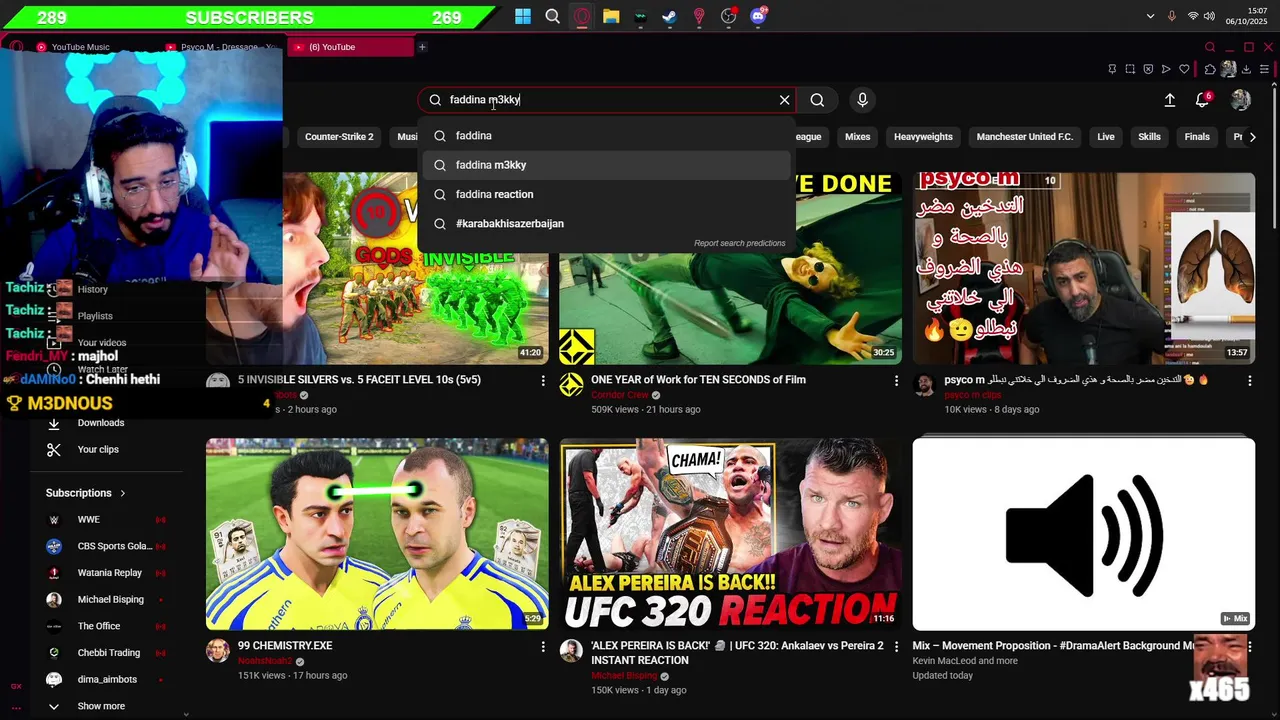Click the Opera GX taskbar icon
Screen dimensions: 1280x720
tap(582, 16)
